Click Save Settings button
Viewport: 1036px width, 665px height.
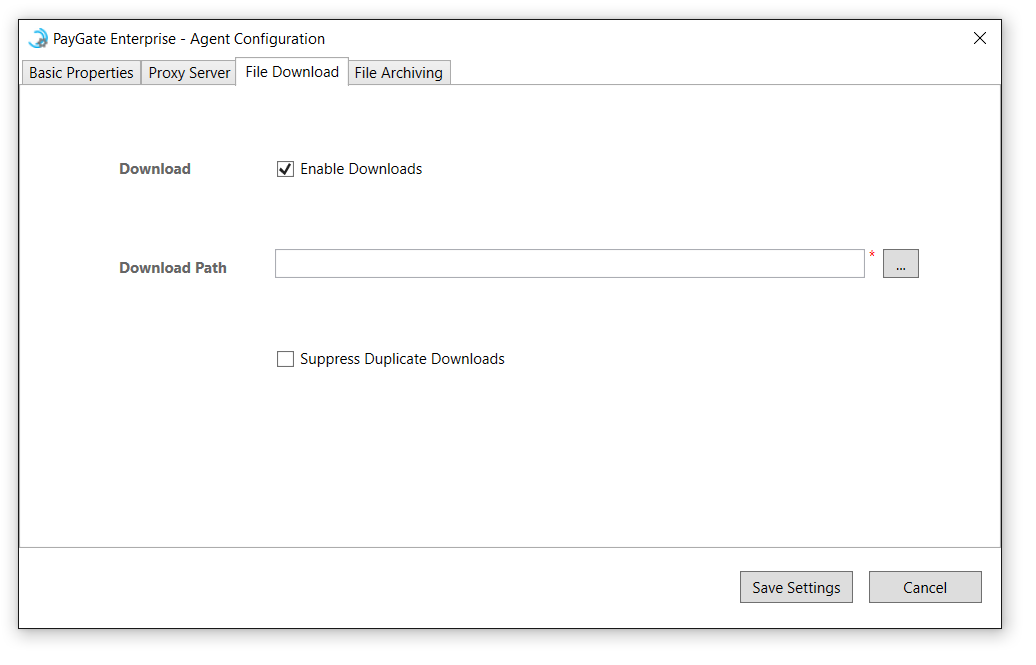click(x=796, y=587)
